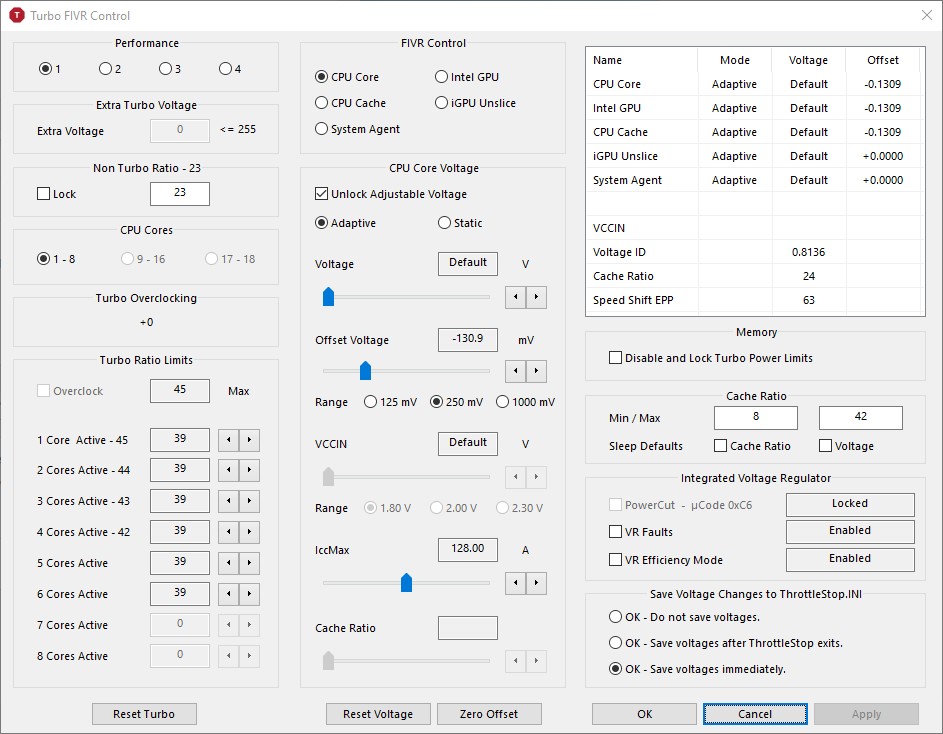Set offset range to 1000 mV
This screenshot has width=943, height=734.
coord(525,402)
